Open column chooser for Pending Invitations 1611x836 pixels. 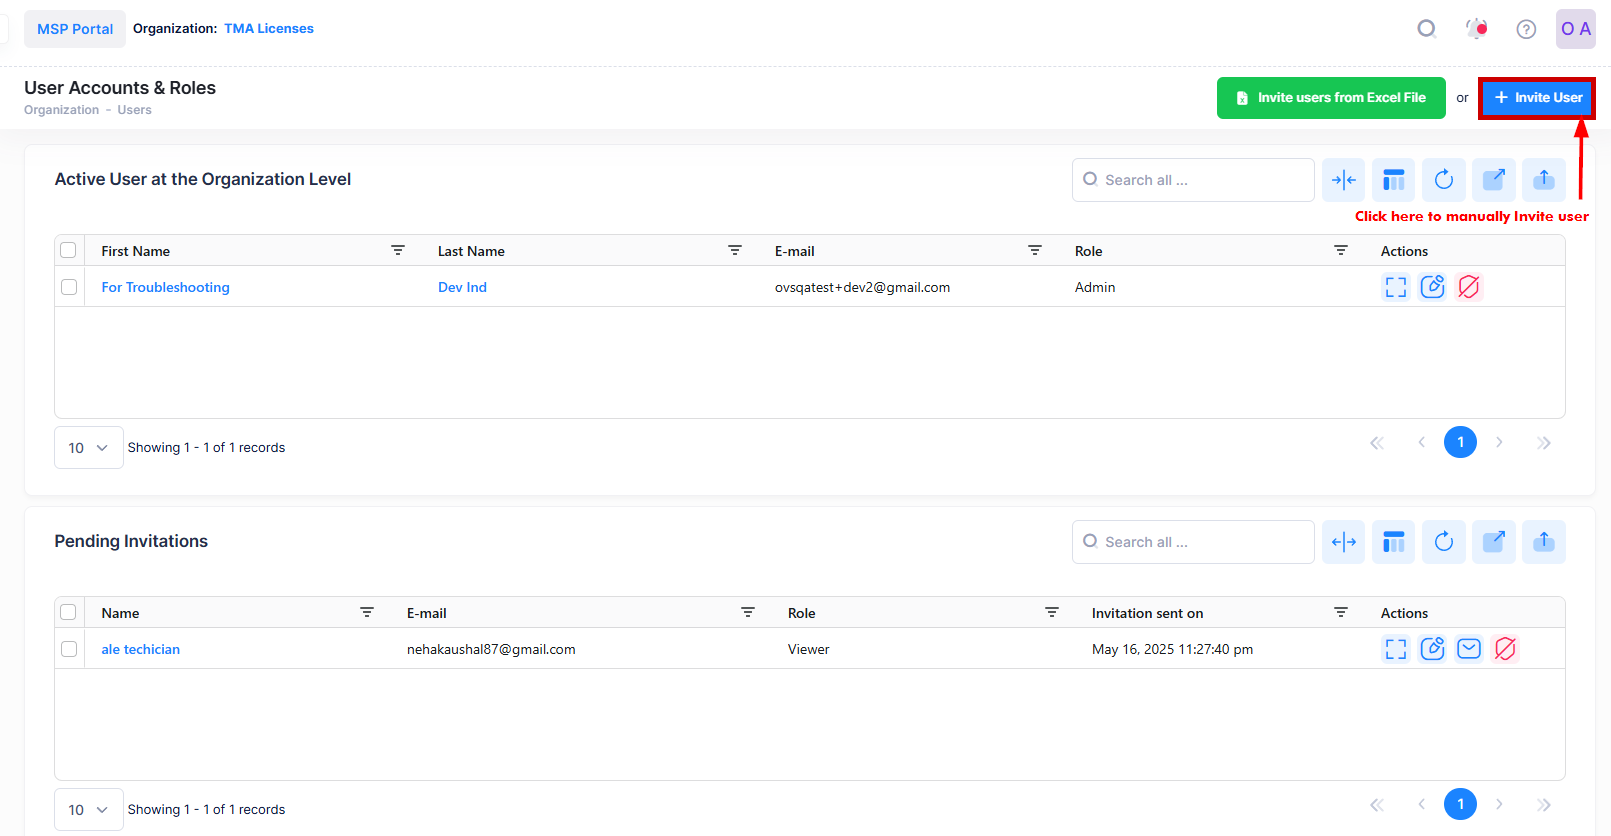[x=1393, y=542]
